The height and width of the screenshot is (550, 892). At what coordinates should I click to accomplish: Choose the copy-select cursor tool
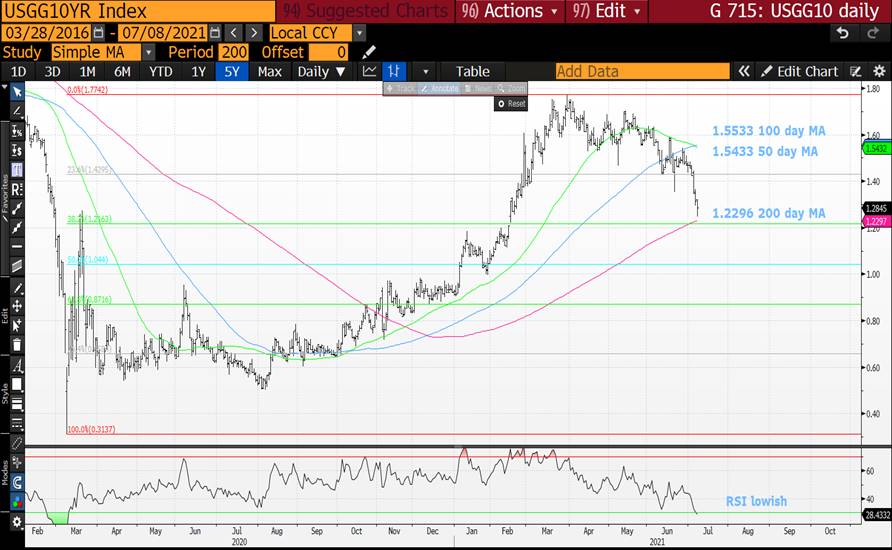click(x=17, y=325)
